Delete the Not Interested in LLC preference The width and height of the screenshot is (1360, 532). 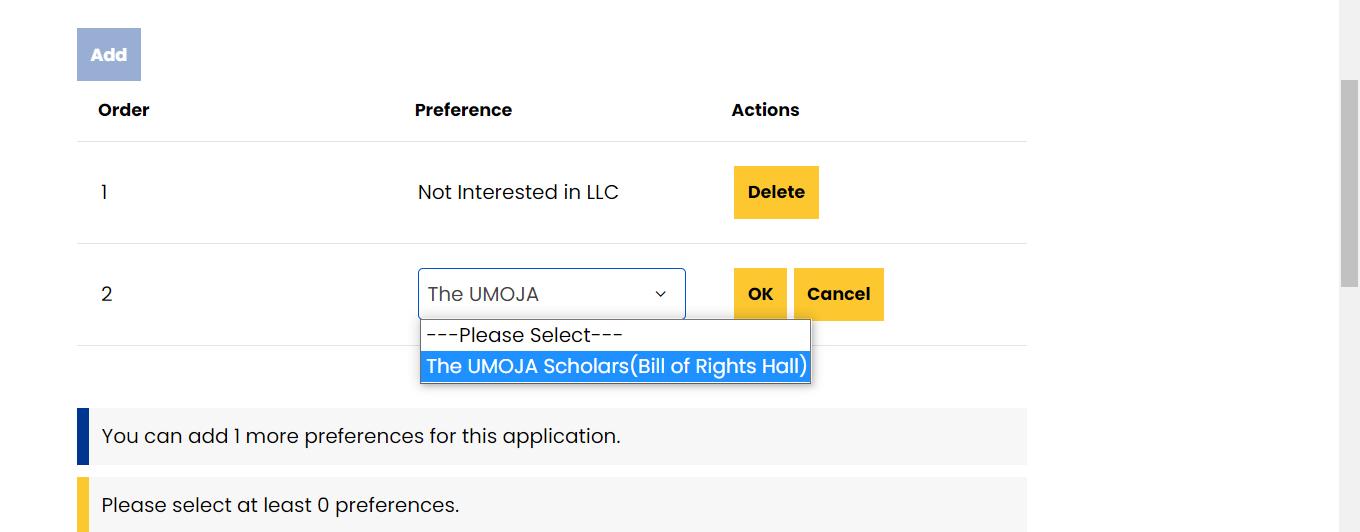pyautogui.click(x=776, y=192)
